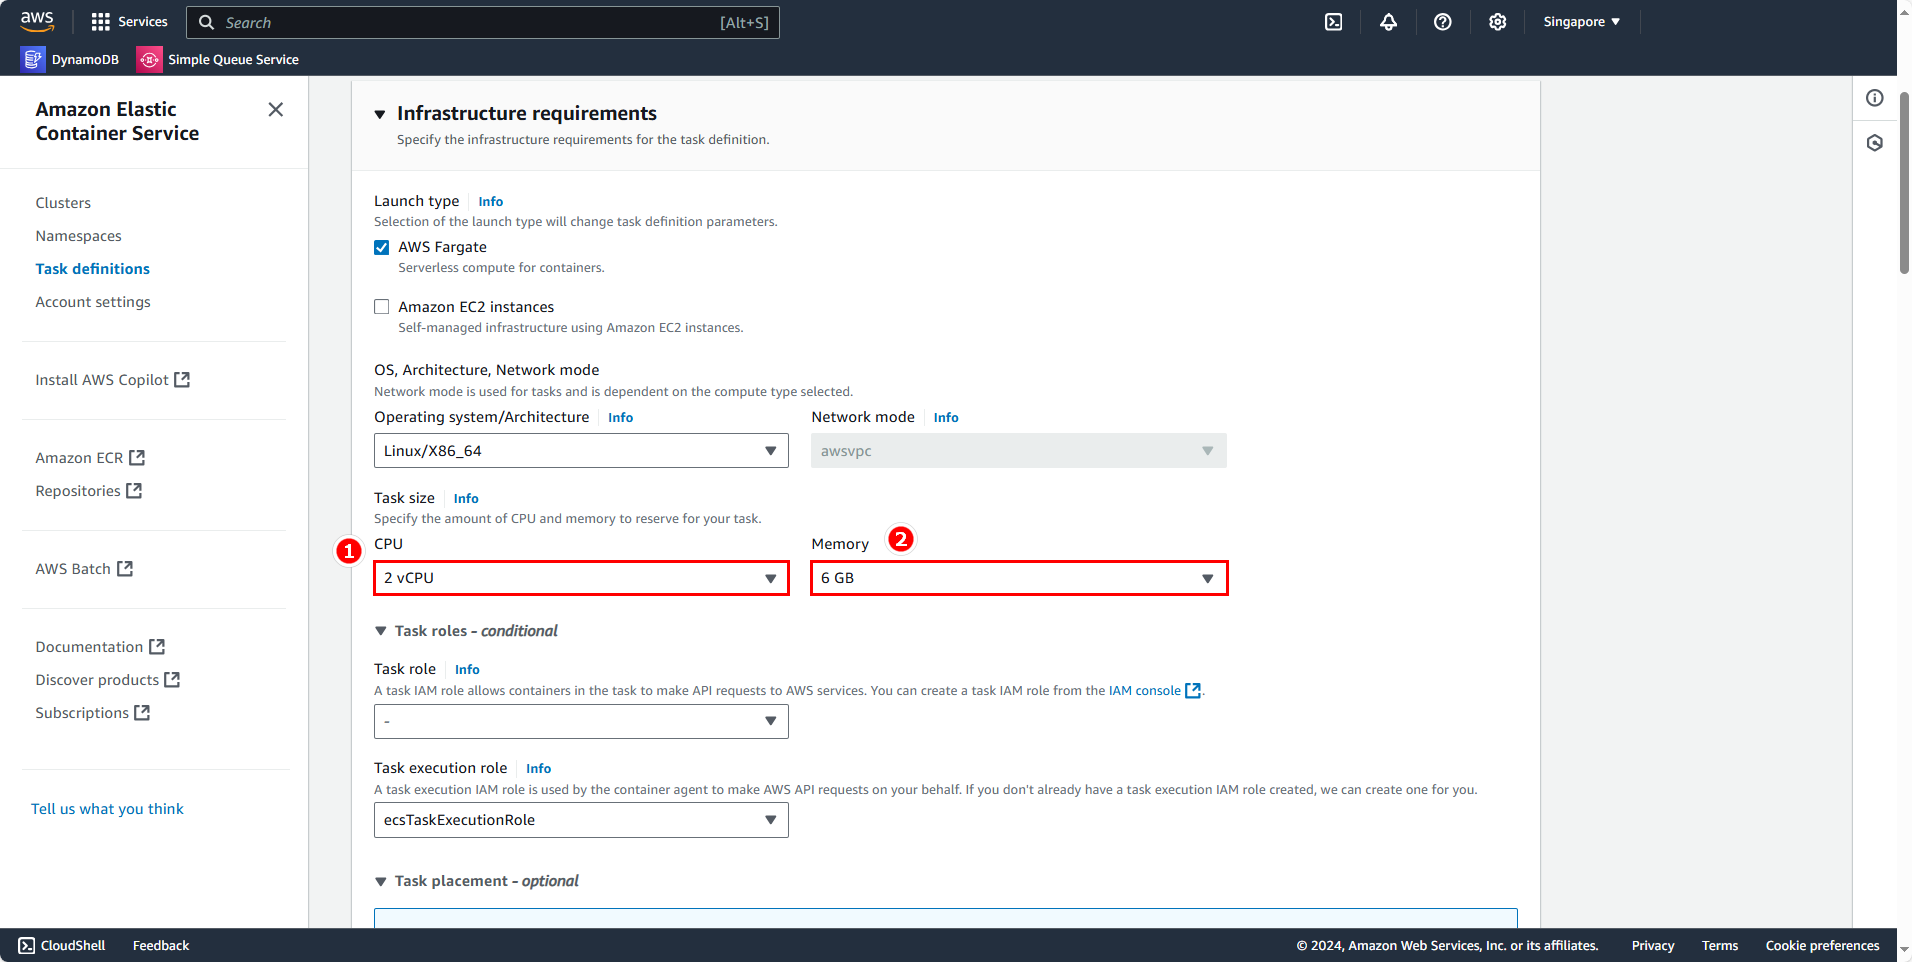Click Info next to Operating system/Architecture
Screen dimensions: 1912x962
tap(620, 418)
